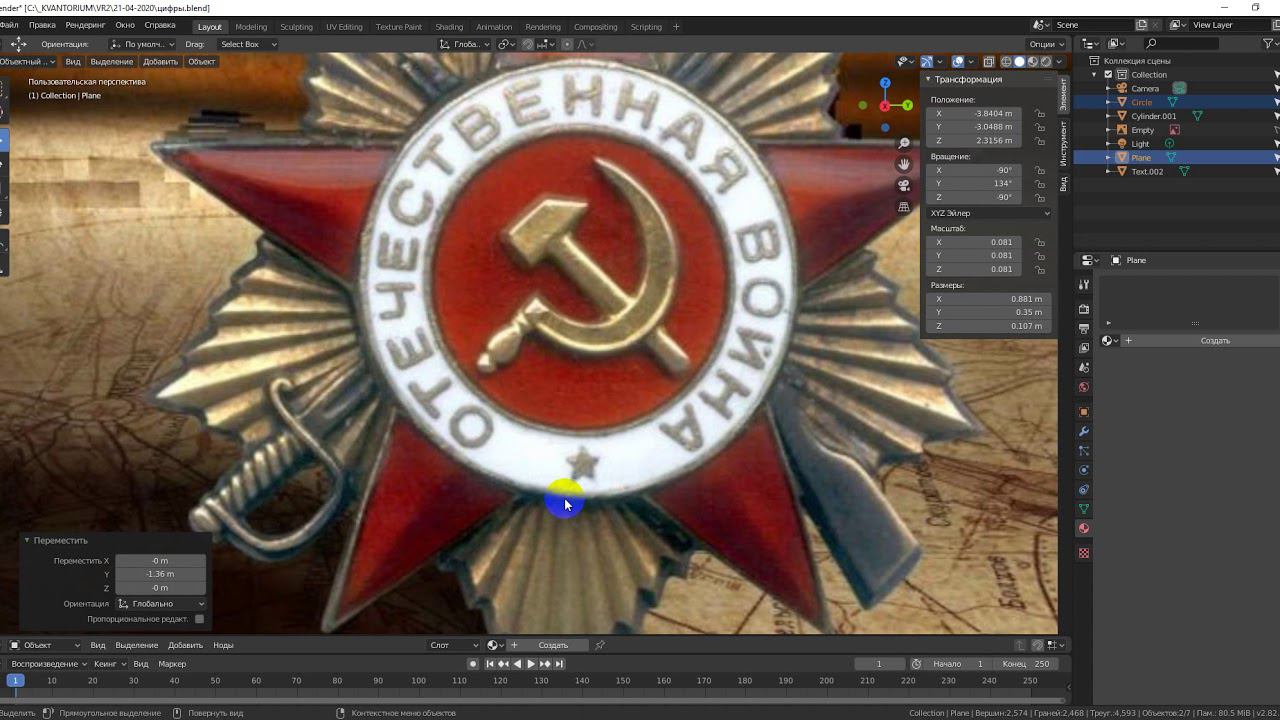
Task: Open the Texture properties checker tab icon
Action: coord(1084,553)
